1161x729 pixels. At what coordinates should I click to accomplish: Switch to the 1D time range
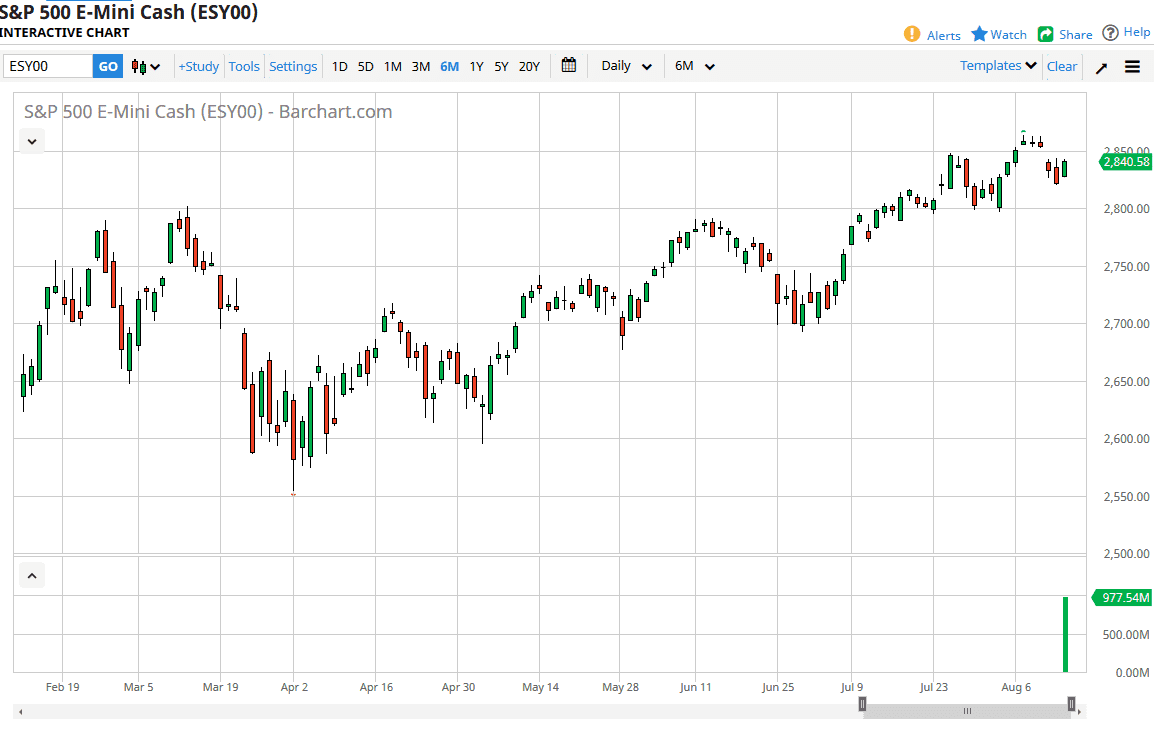pyautogui.click(x=340, y=67)
